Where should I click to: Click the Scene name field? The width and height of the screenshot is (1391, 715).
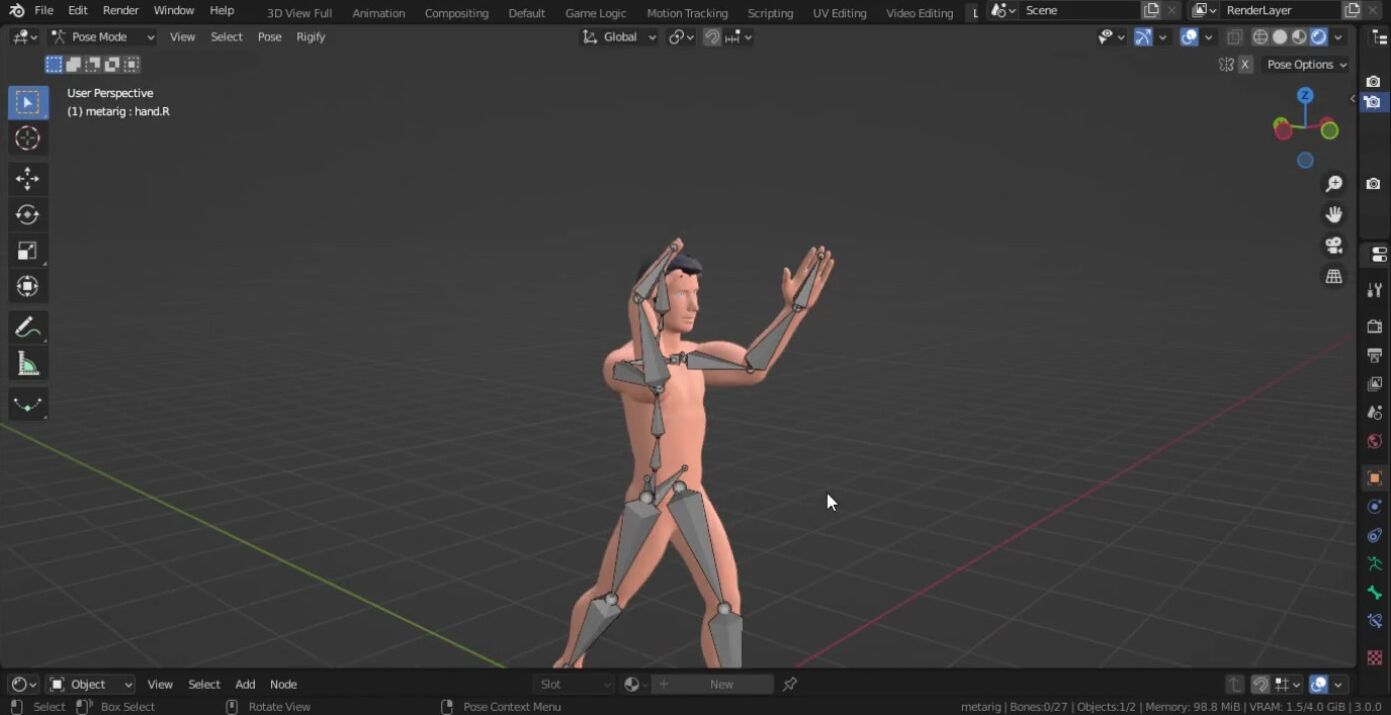click(x=1078, y=11)
